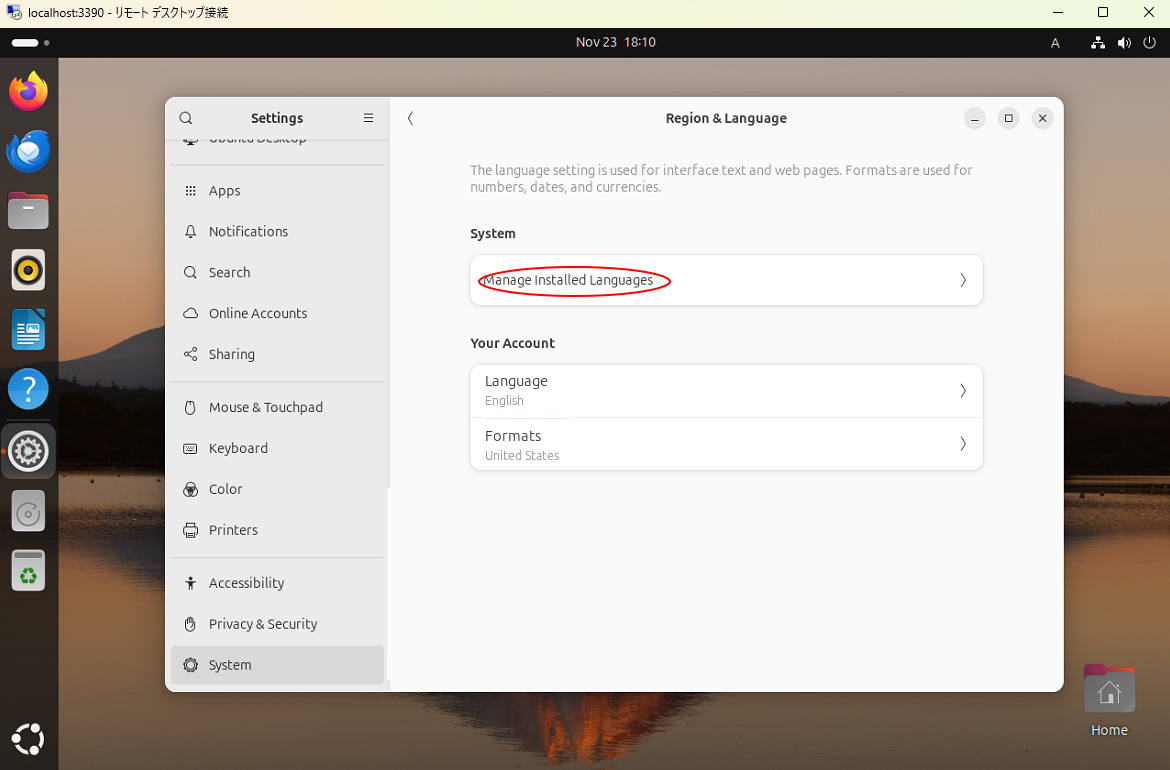Click the network status icon in top bar
1170x770 pixels.
tap(1098, 43)
